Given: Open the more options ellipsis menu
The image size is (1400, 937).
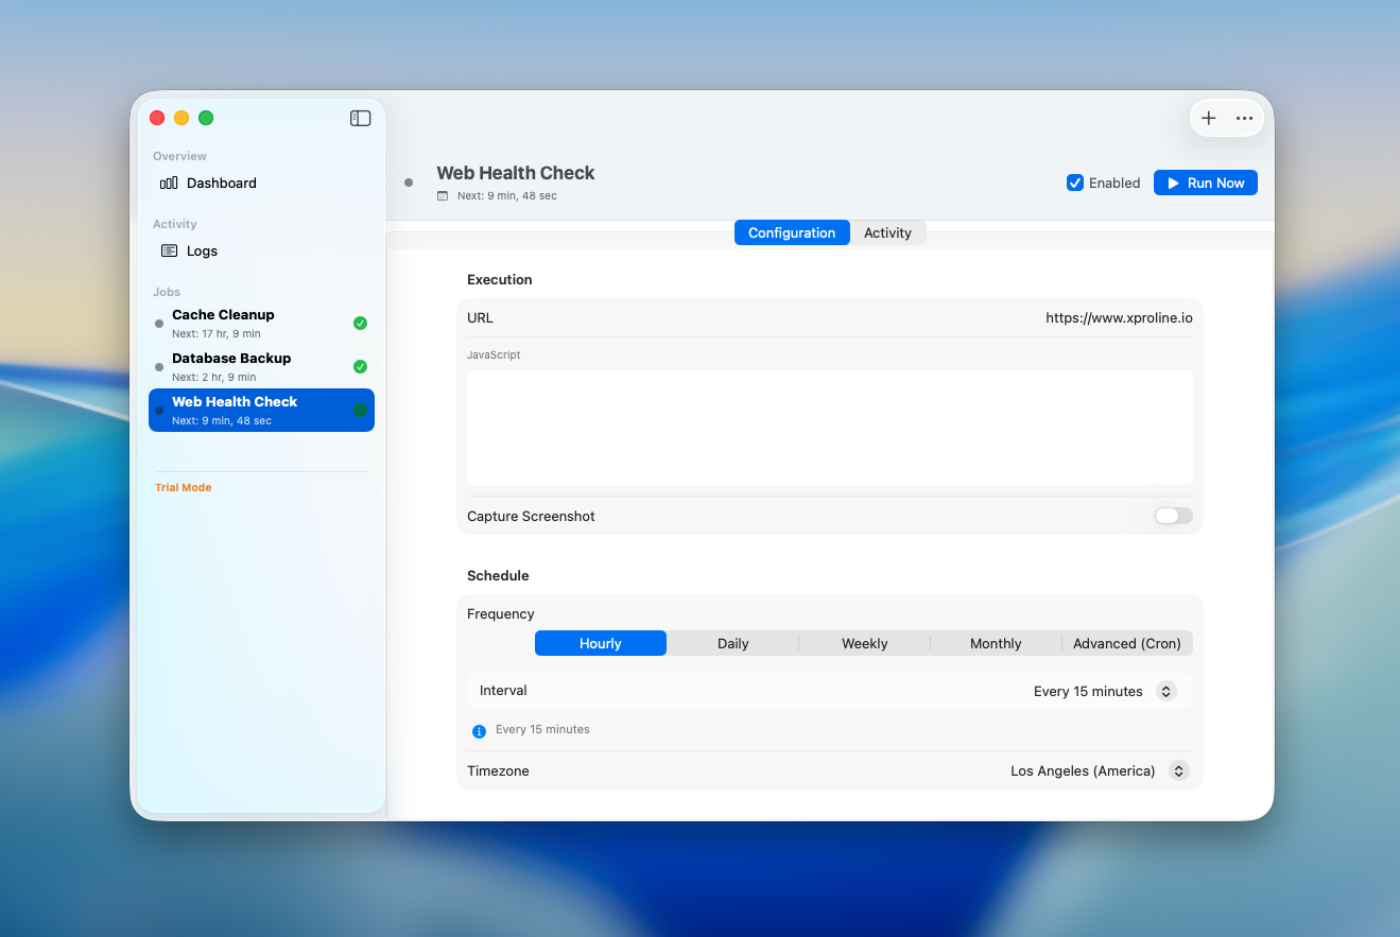Looking at the screenshot, I should point(1244,118).
